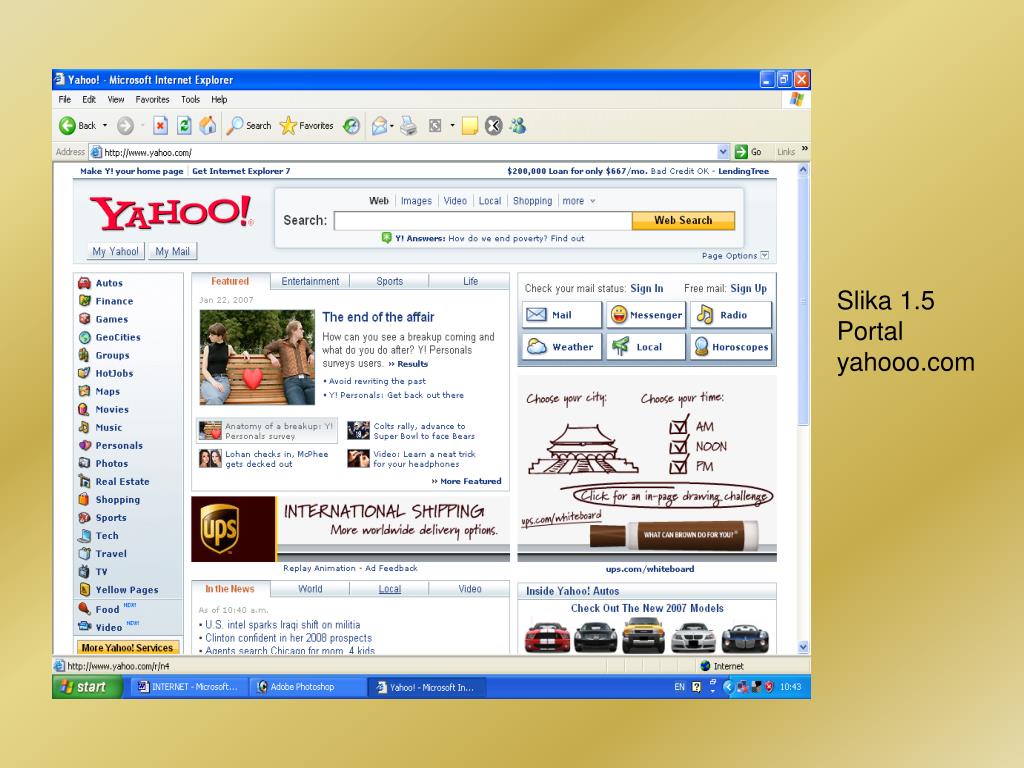The width and height of the screenshot is (1024, 768).
Task: Click the Mail button with envelope
Action: (562, 315)
